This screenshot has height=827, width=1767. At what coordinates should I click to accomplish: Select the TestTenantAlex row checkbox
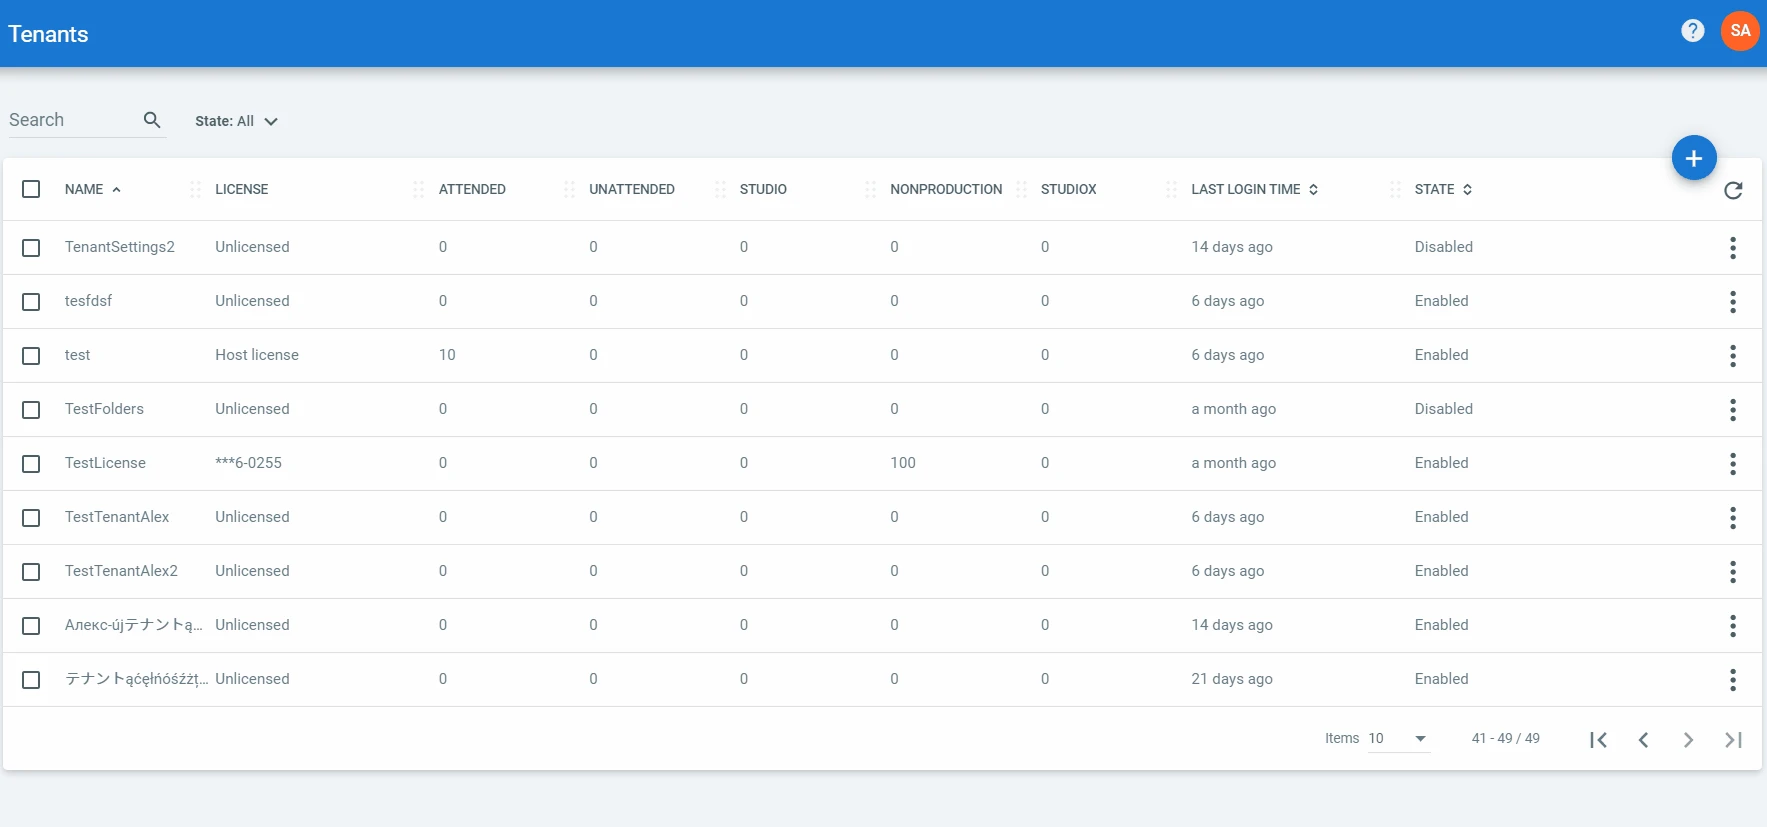click(x=31, y=518)
